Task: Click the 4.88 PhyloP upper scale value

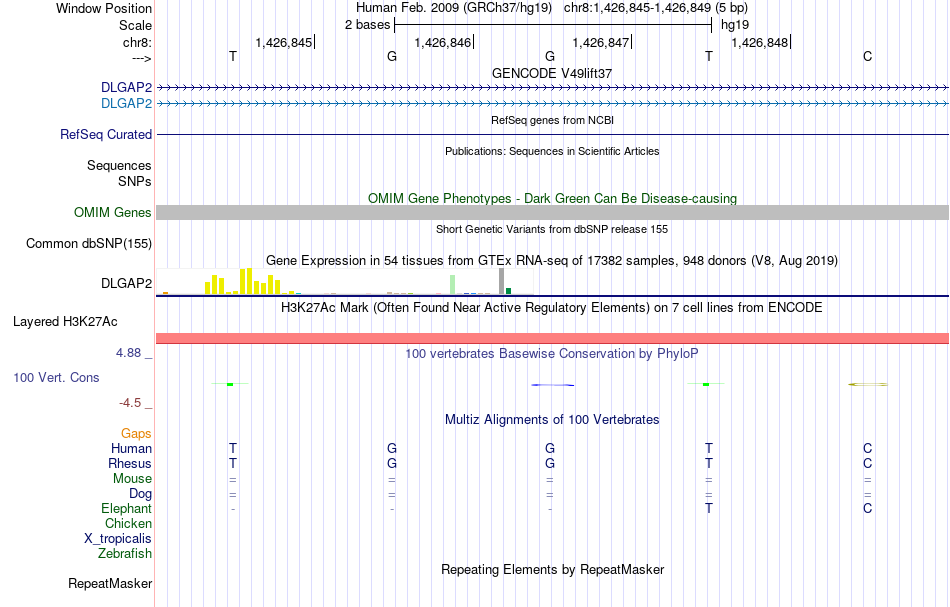Action: click(129, 353)
